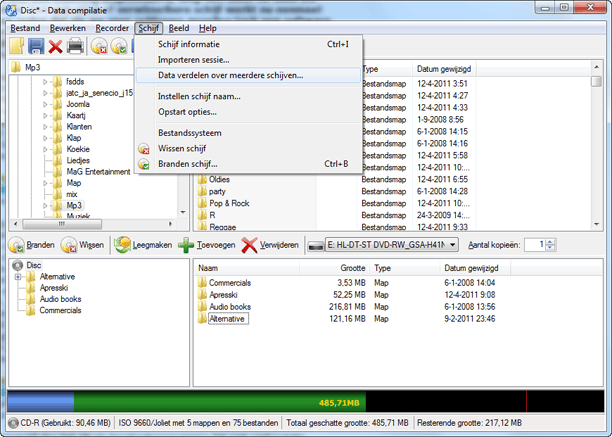Click the printer toolbar icon
The image size is (612, 437).
(75, 46)
